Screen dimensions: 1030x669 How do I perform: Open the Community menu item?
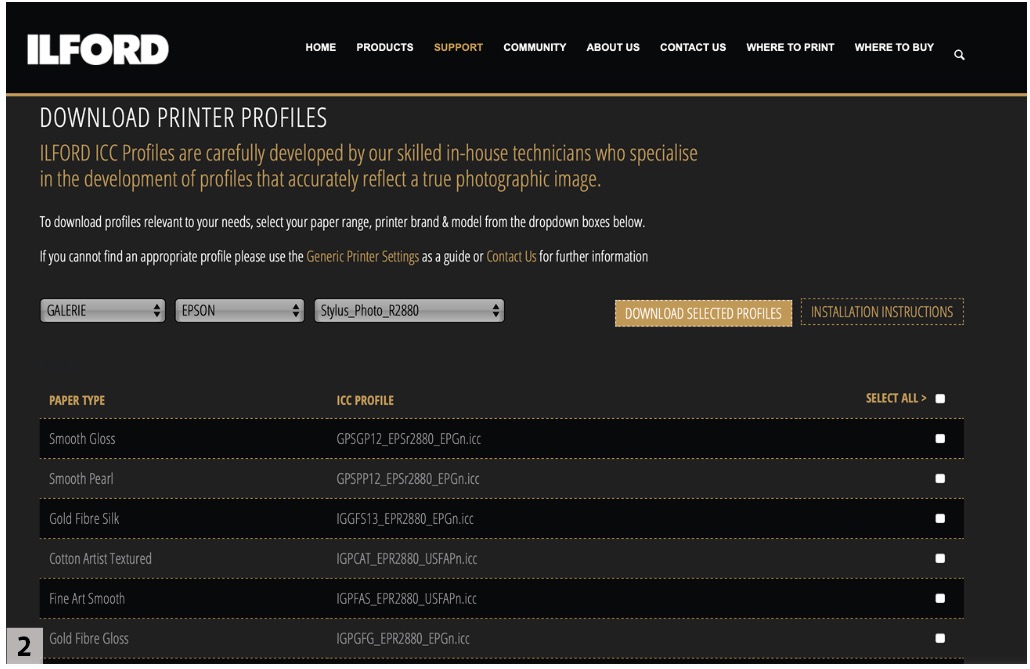point(535,47)
